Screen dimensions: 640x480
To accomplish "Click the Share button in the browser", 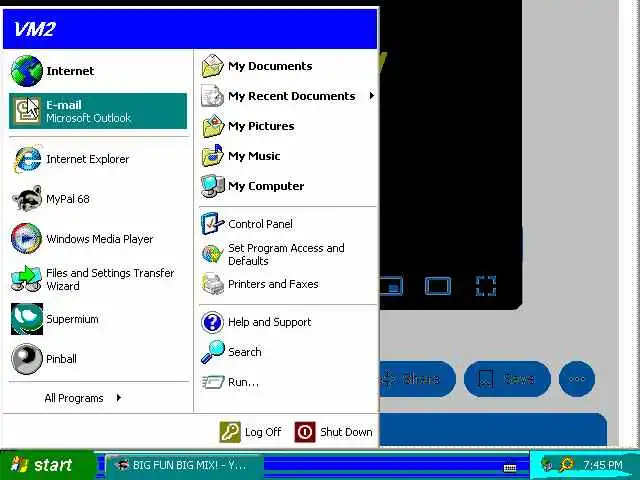I will tap(417, 379).
